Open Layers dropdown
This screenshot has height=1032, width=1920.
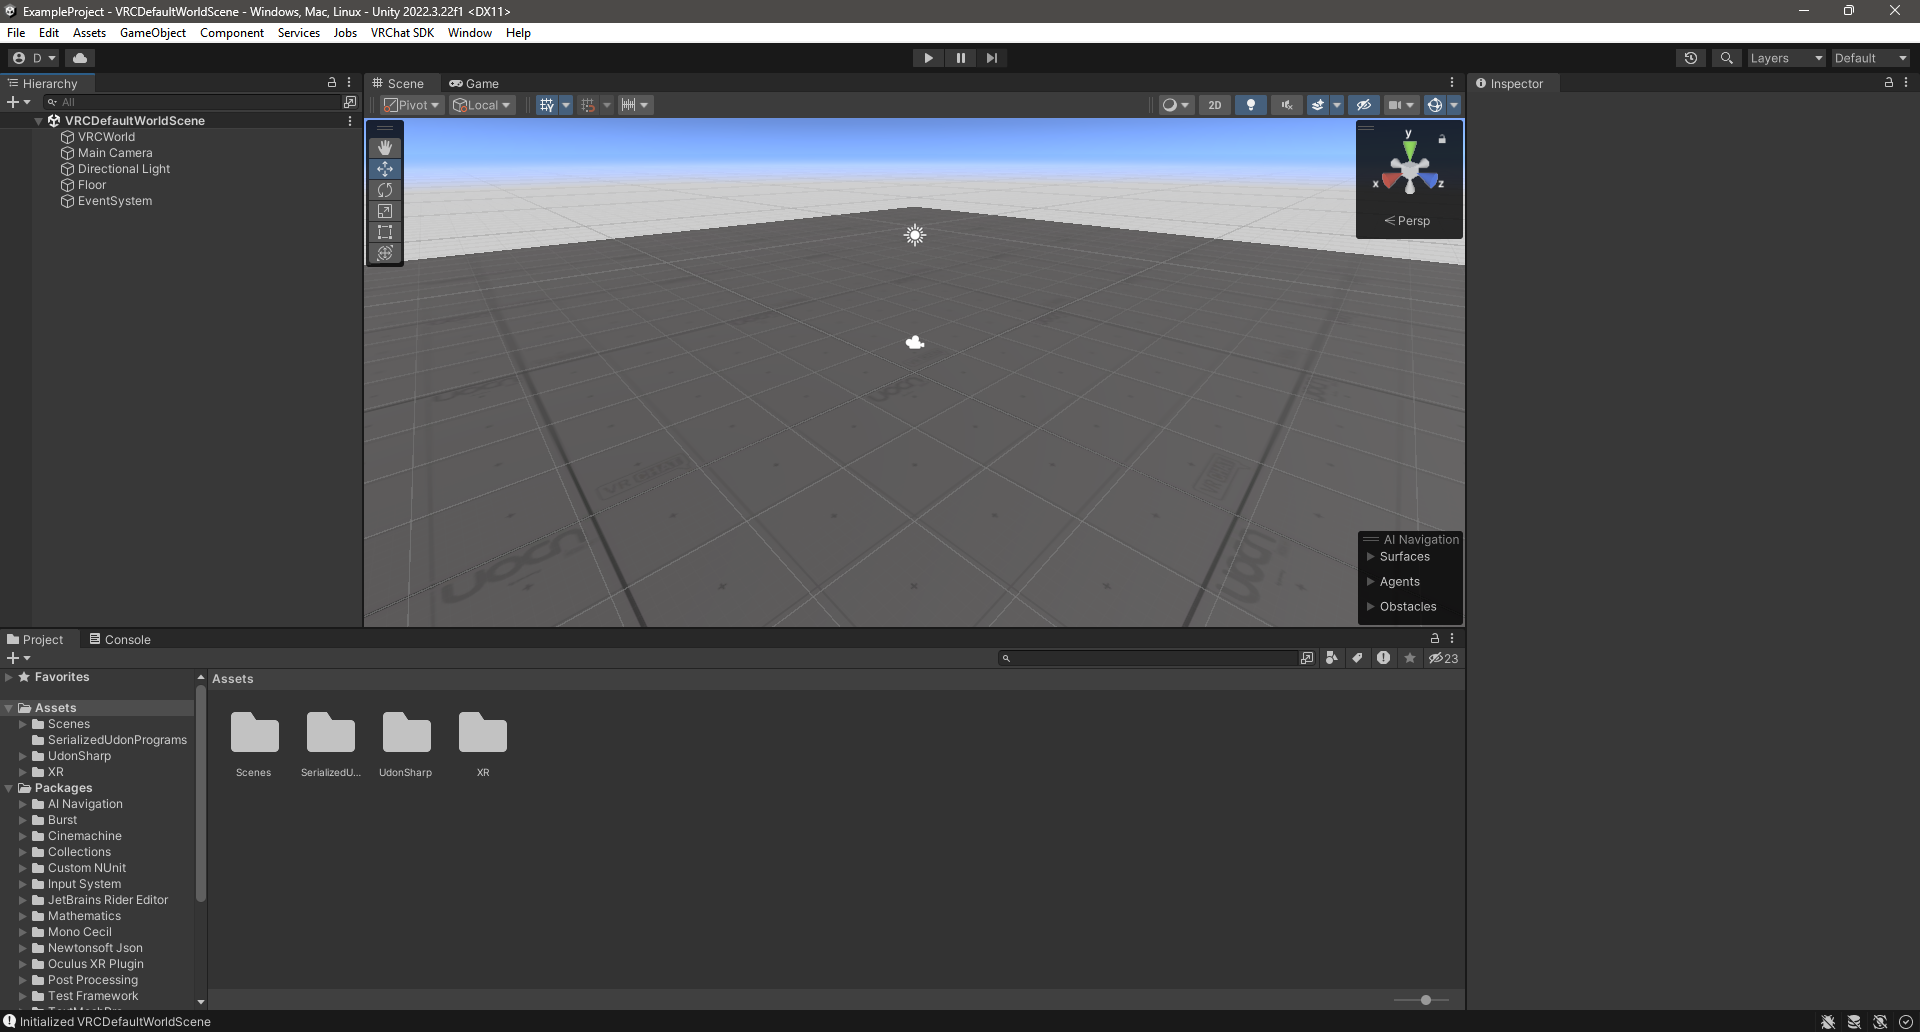[x=1786, y=58]
